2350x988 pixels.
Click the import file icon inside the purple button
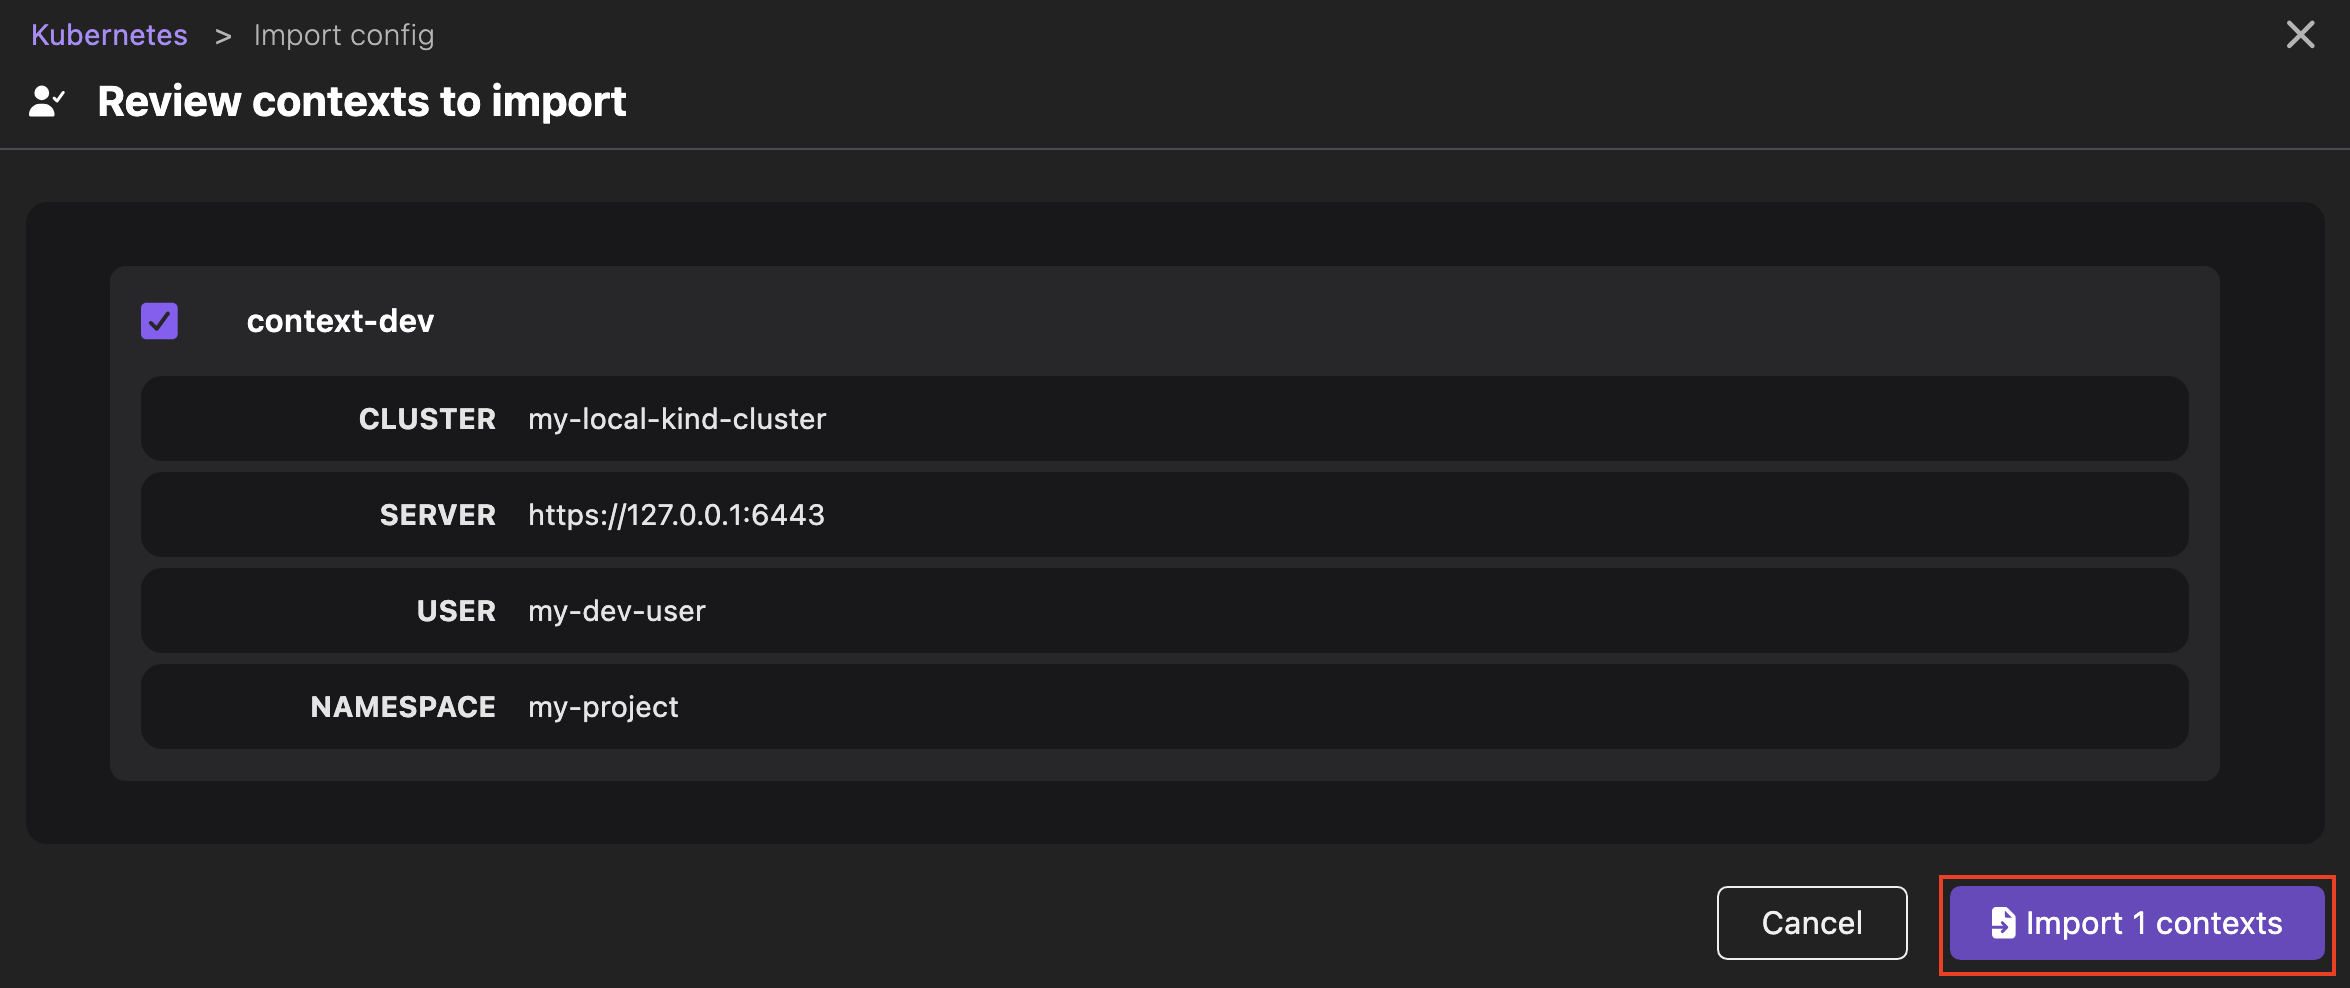tap(2002, 923)
